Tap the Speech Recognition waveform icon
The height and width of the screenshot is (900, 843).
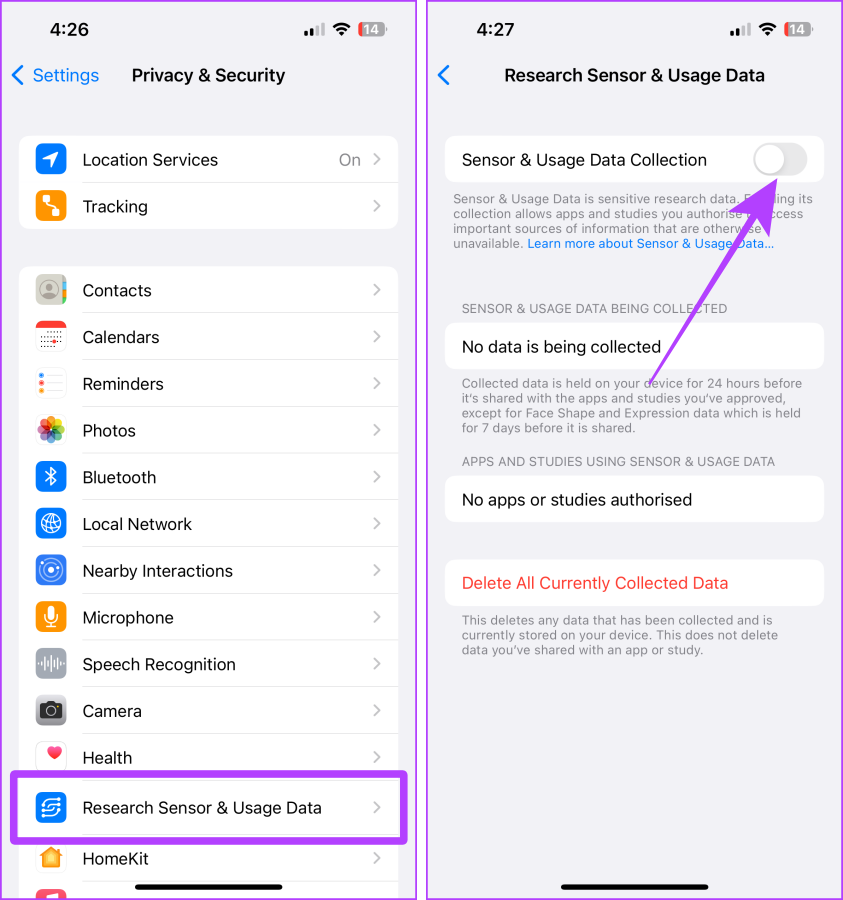click(50, 664)
